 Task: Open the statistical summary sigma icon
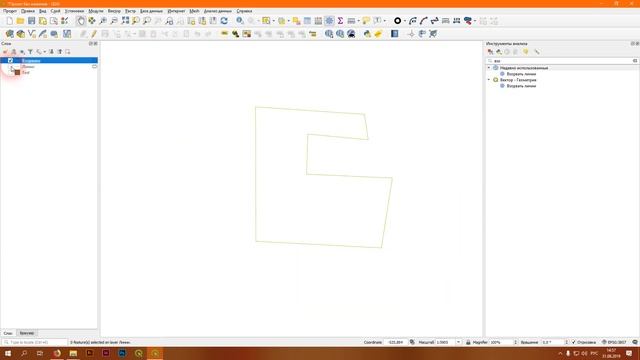point(340,21)
